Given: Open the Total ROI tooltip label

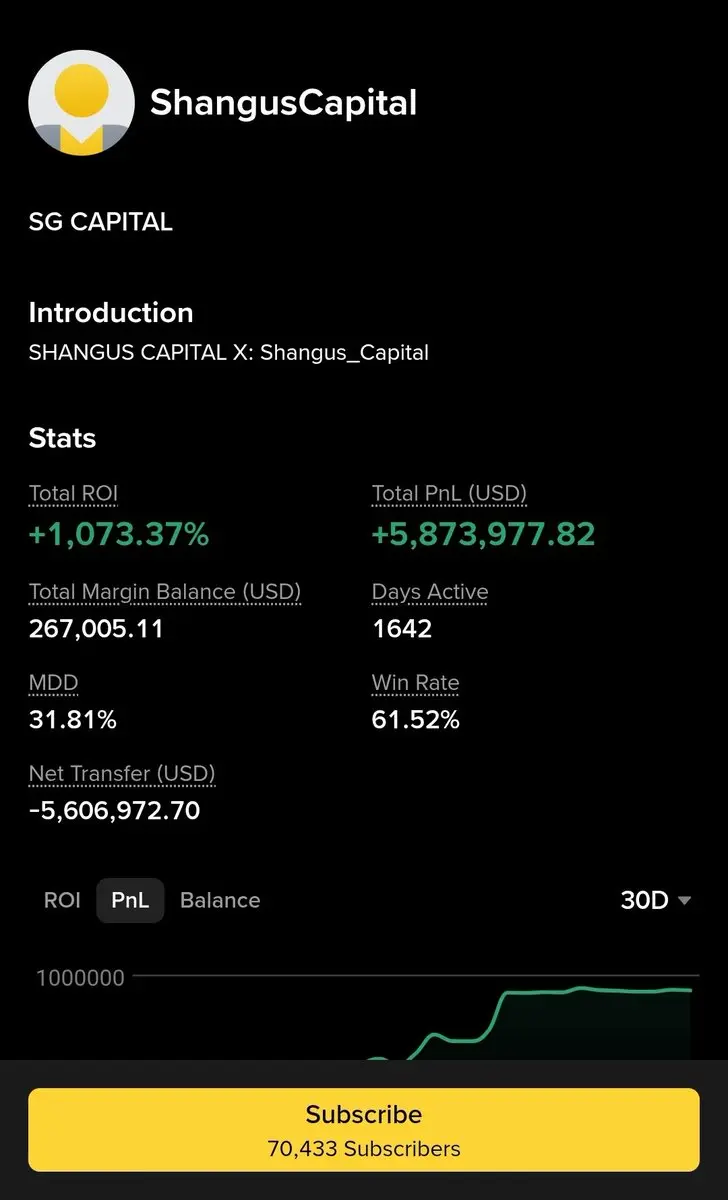Looking at the screenshot, I should pos(74,493).
